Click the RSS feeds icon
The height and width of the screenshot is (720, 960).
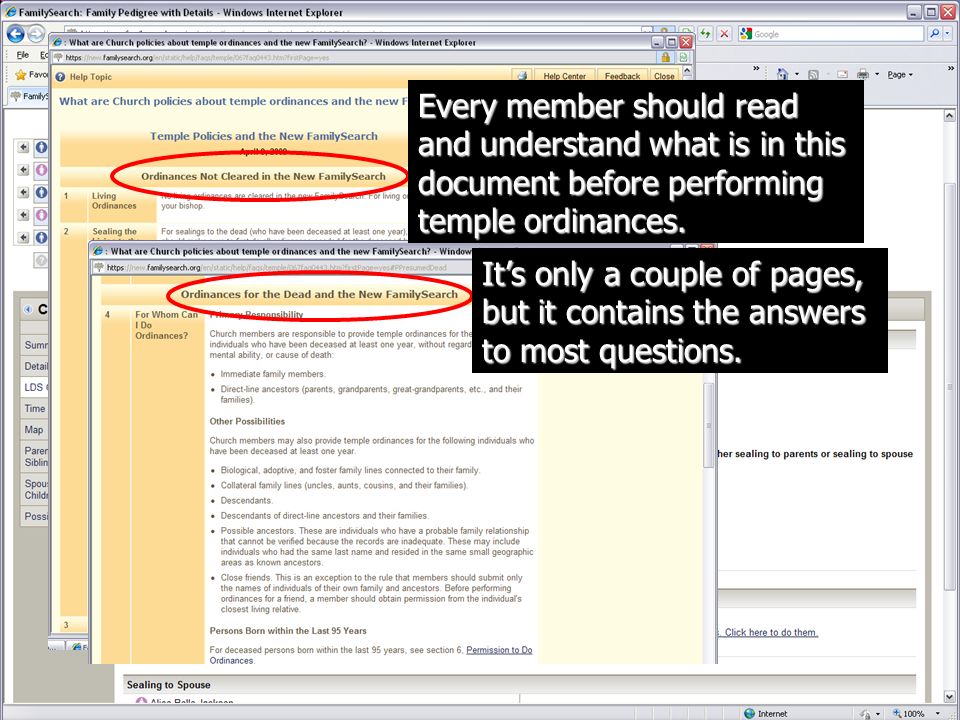tap(814, 75)
